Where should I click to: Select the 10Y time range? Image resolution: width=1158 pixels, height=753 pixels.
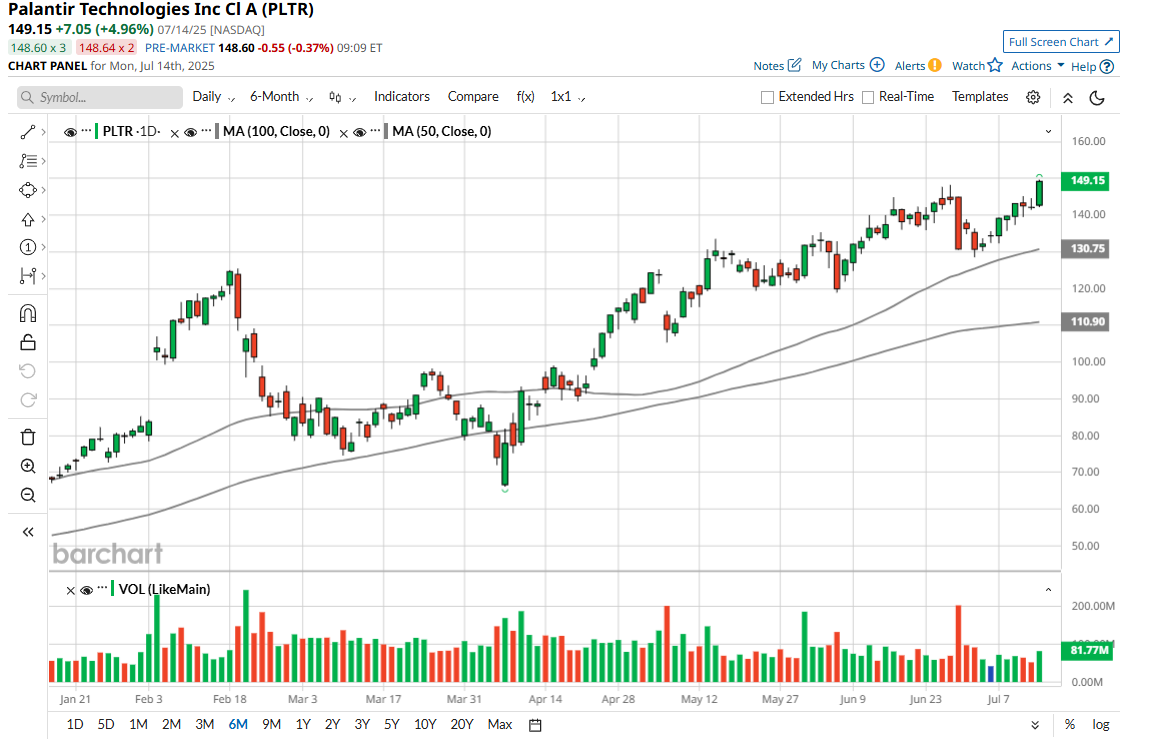[x=425, y=724]
